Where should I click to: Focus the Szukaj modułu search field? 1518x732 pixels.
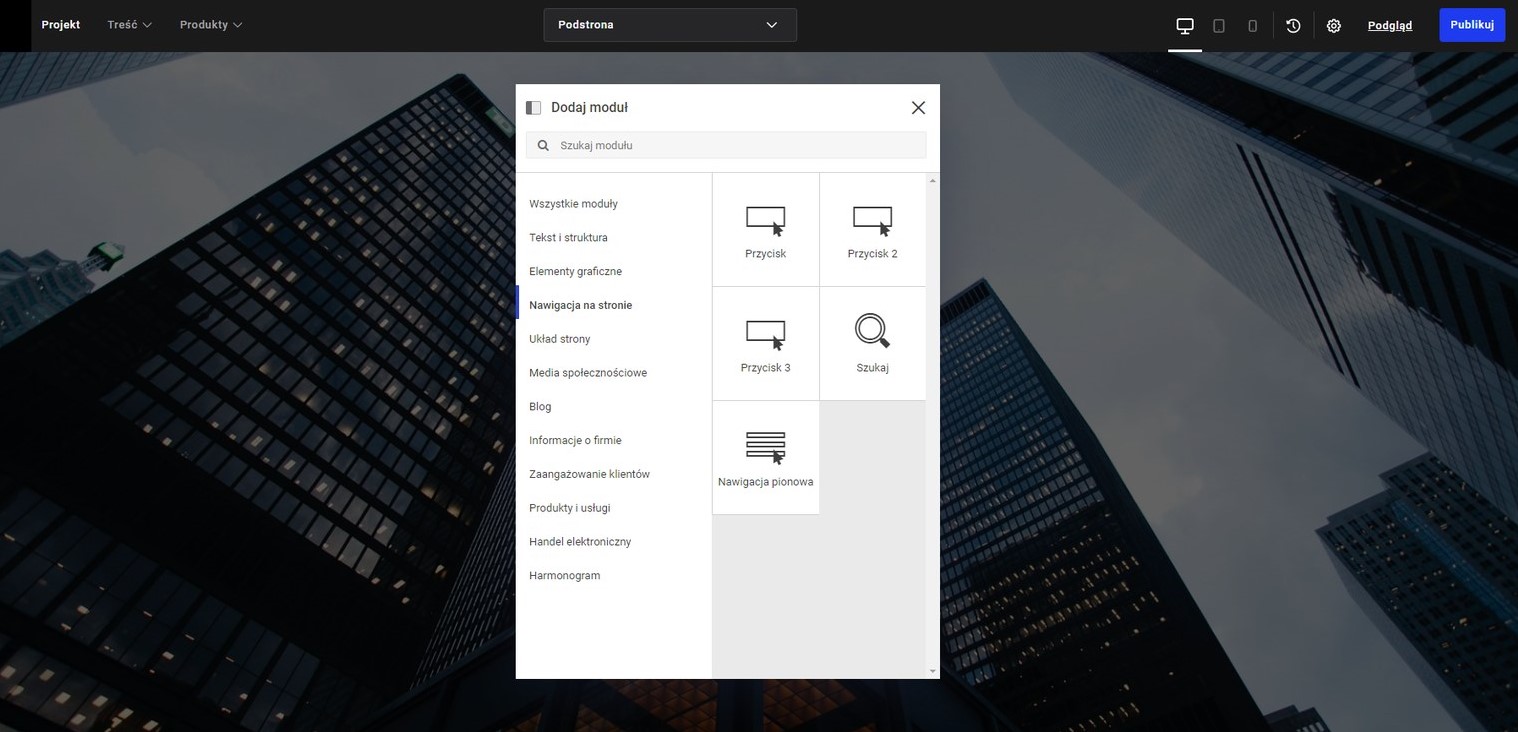pos(726,145)
